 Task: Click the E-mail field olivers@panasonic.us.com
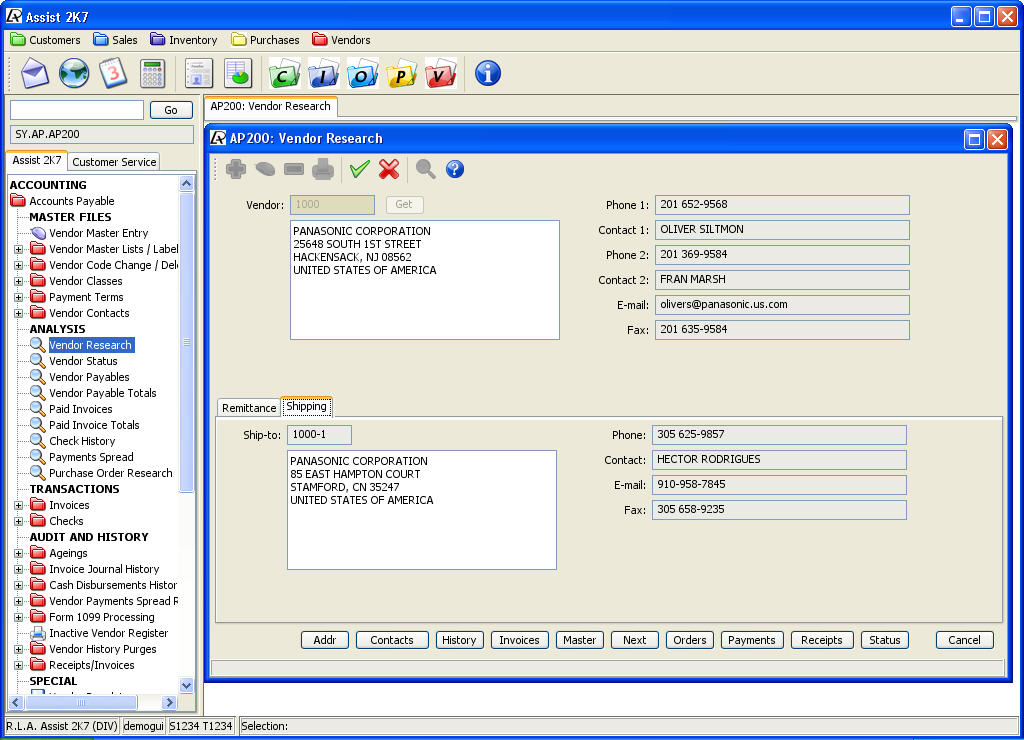coord(782,304)
